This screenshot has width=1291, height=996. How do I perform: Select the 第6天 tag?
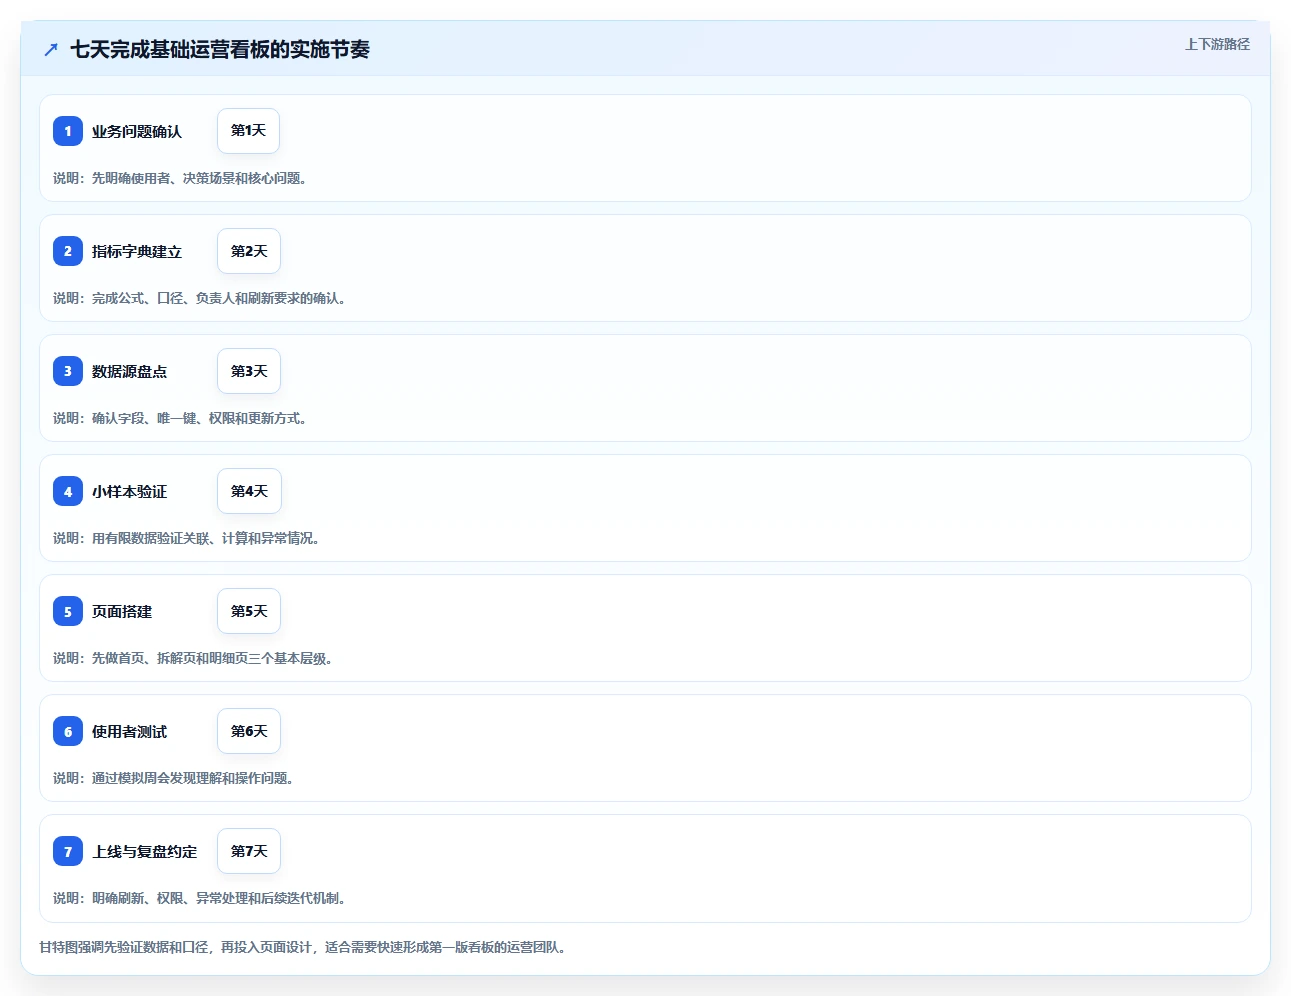click(249, 731)
